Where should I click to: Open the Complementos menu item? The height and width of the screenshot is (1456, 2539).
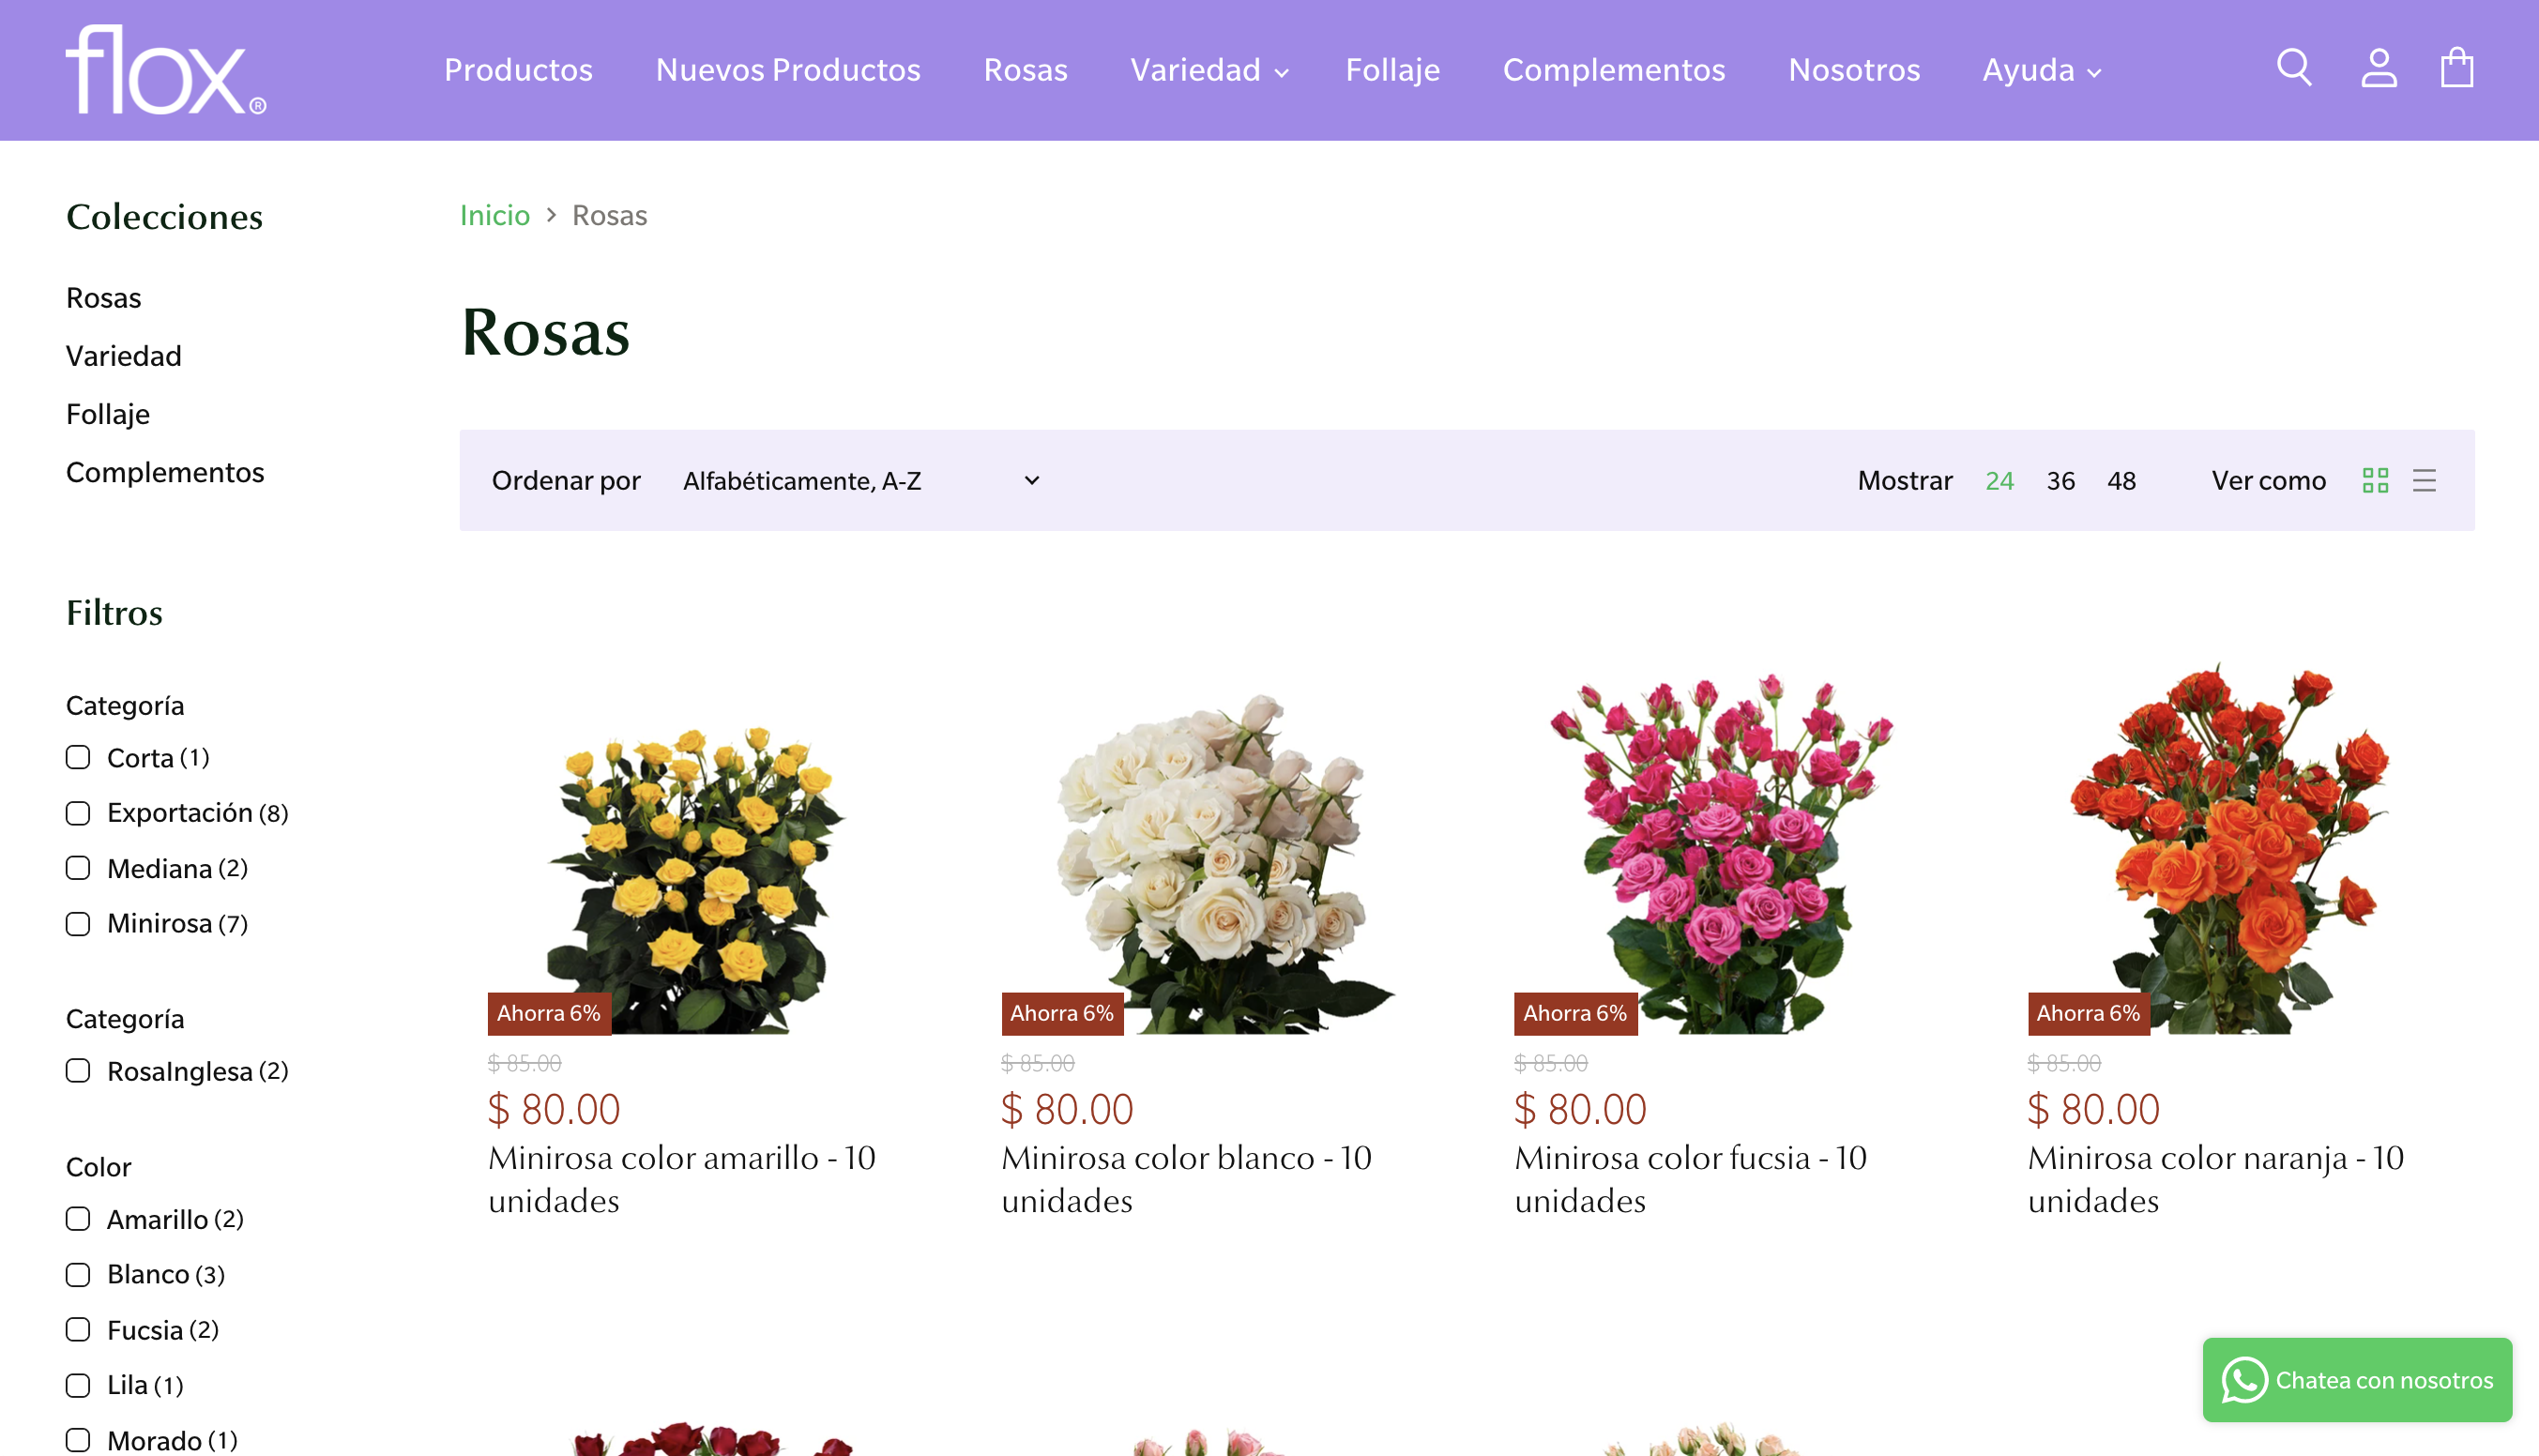click(1613, 70)
